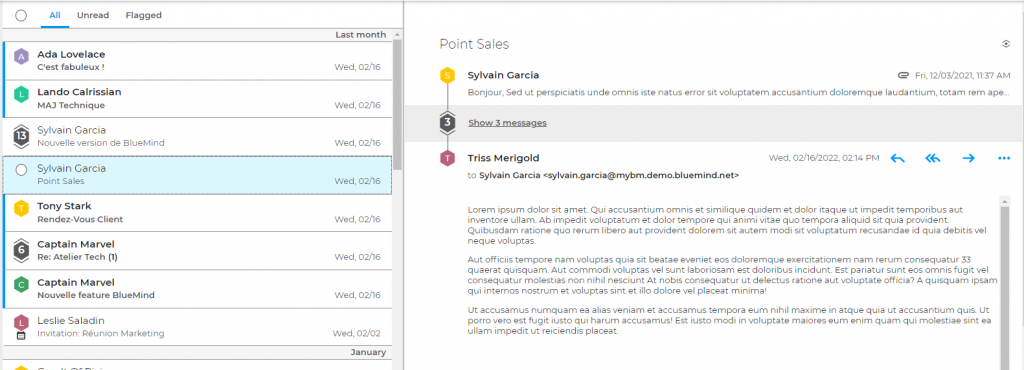The width and height of the screenshot is (1024, 370).
Task: Click the Lando Calrissian avatar icon
Action: point(22,95)
